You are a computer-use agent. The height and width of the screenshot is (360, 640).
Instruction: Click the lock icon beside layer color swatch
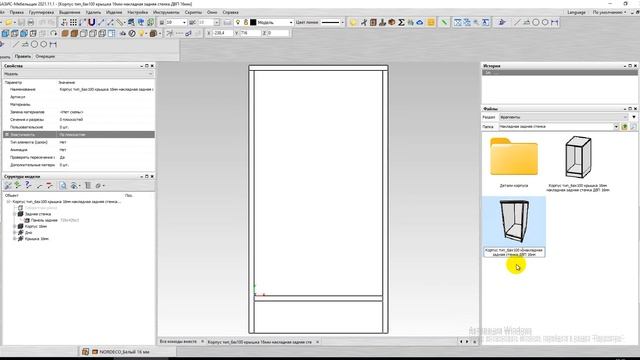pos(246,22)
